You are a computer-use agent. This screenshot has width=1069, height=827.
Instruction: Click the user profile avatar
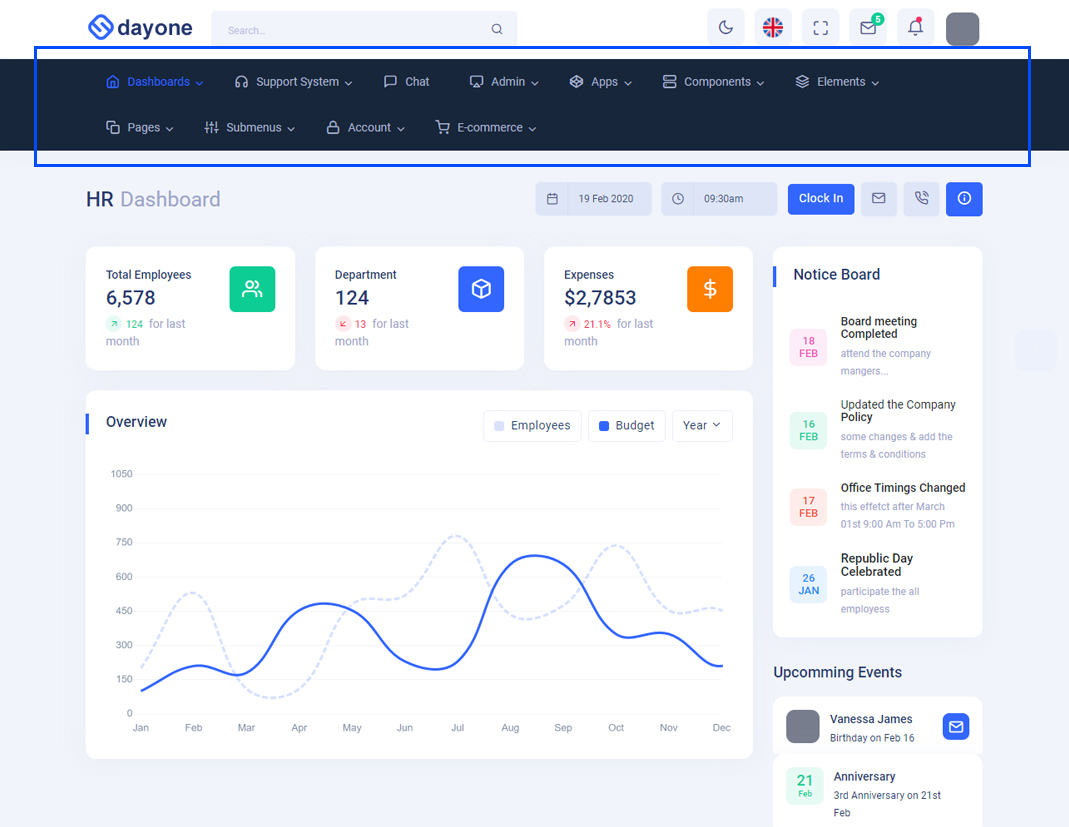pos(962,29)
